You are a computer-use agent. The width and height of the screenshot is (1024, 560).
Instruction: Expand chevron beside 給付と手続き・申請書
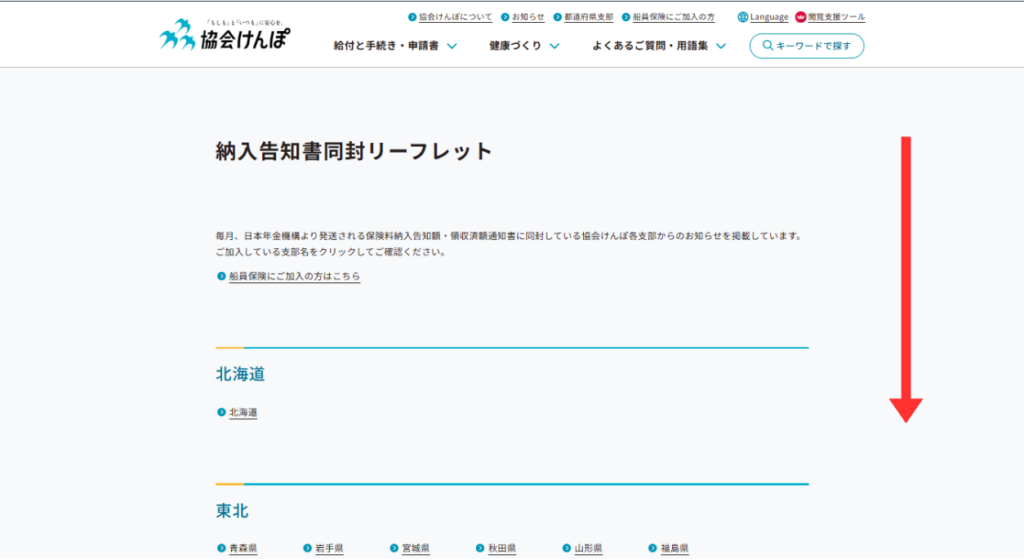coord(451,46)
